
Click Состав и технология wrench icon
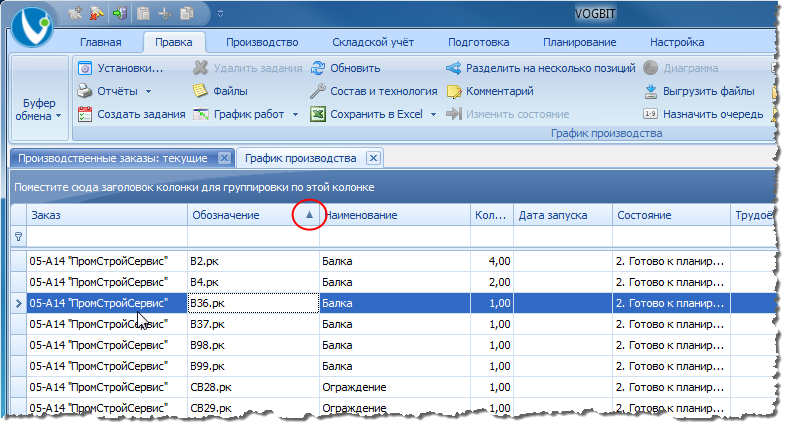pyautogui.click(x=318, y=91)
